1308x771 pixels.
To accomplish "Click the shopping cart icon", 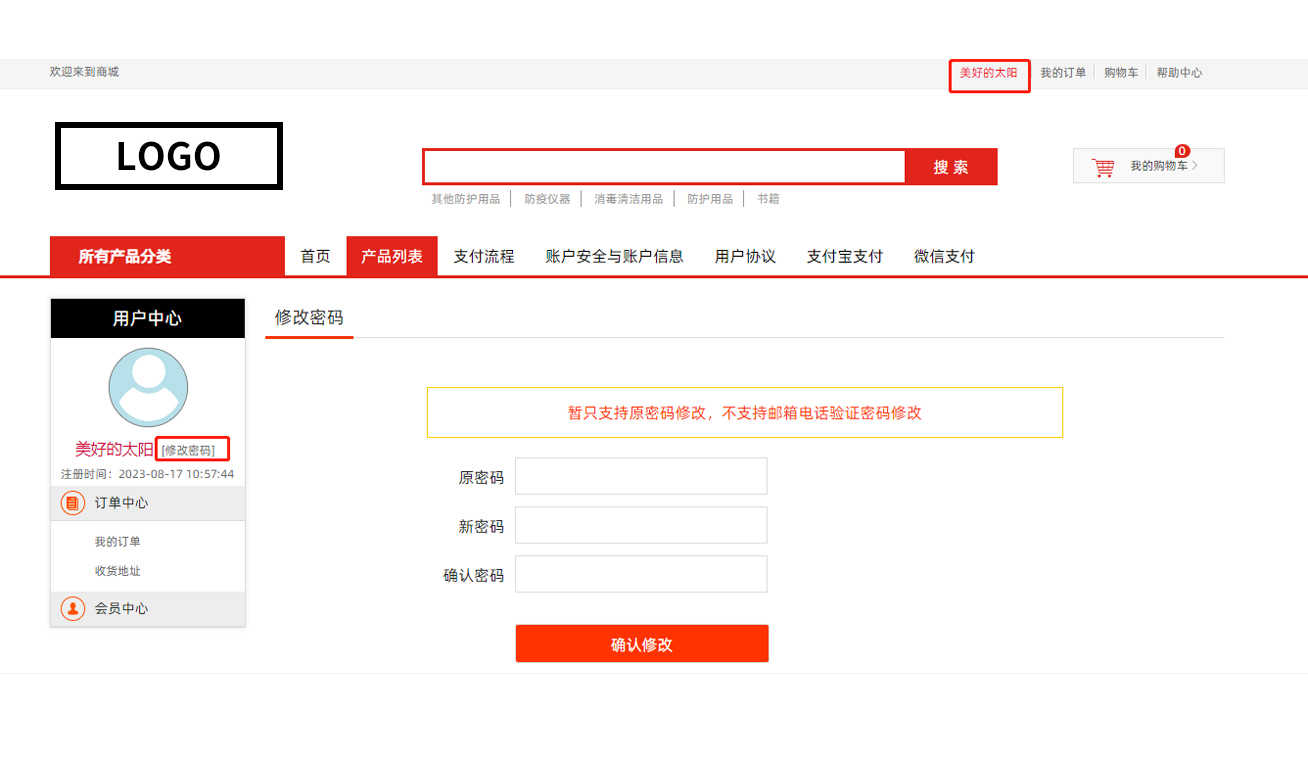I will 1103,167.
